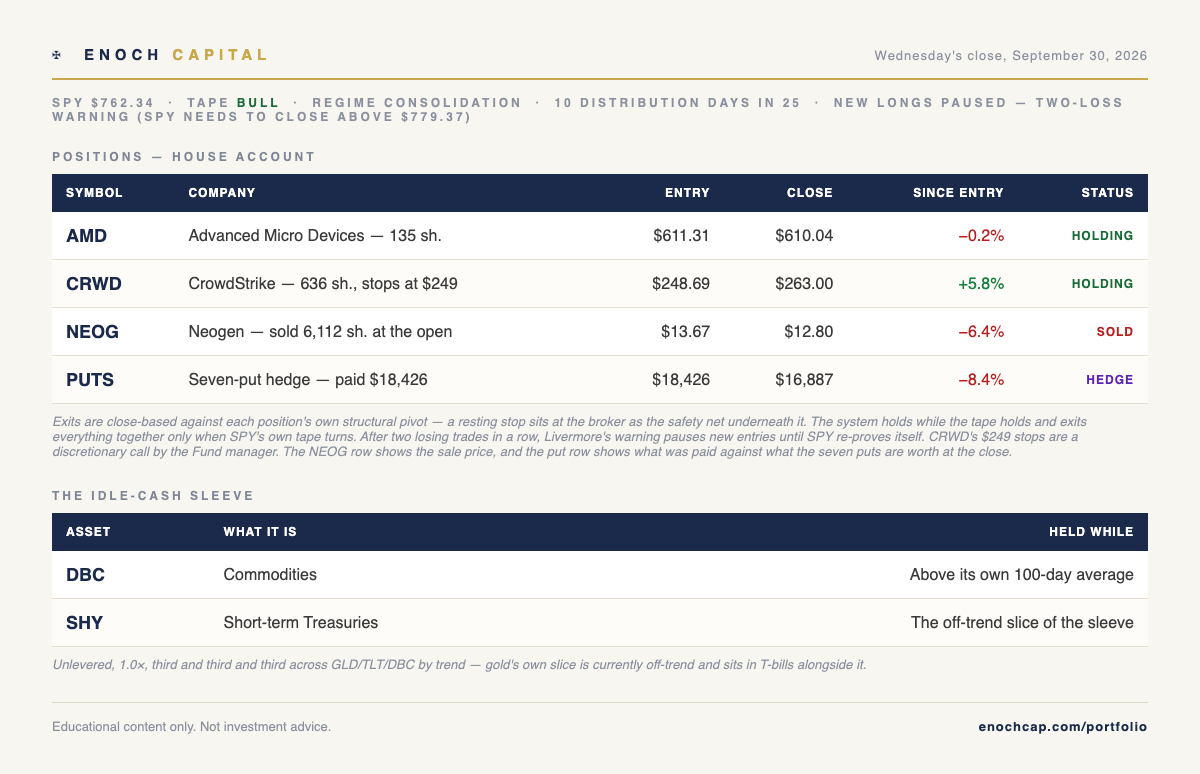Open the enochcap.com/portfolio link

click(1063, 727)
